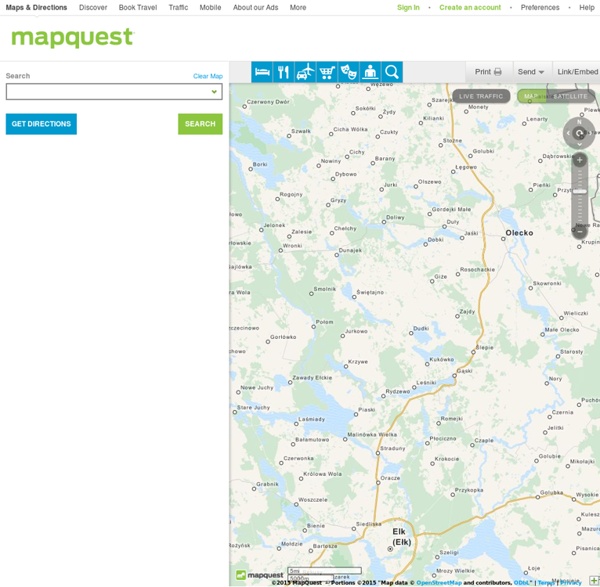Show restaurants with the fork and knife icon
The image size is (600, 587).
point(284,72)
